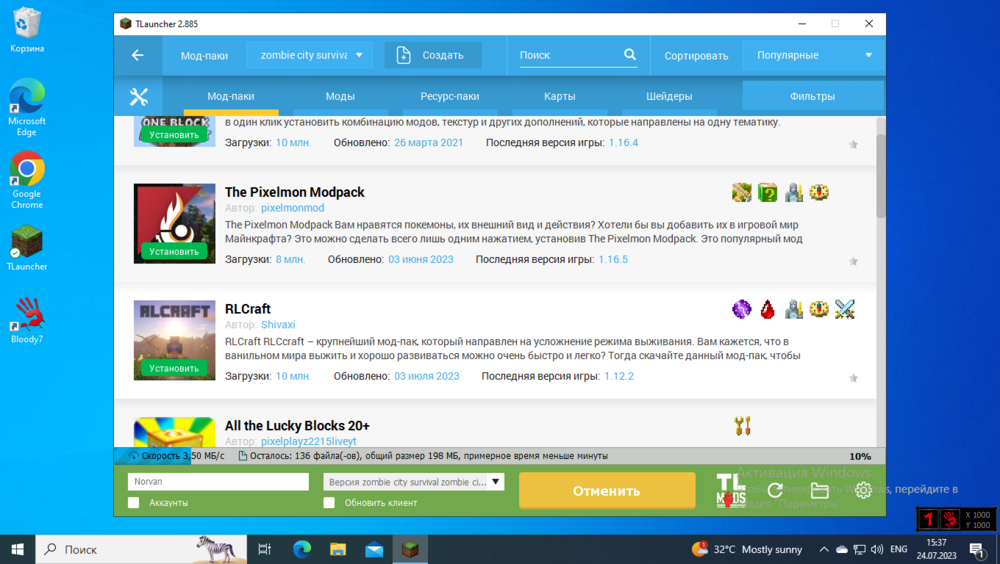Click the crossed swords icon on RLCraft row
The image size is (1000, 564).
coord(844,309)
